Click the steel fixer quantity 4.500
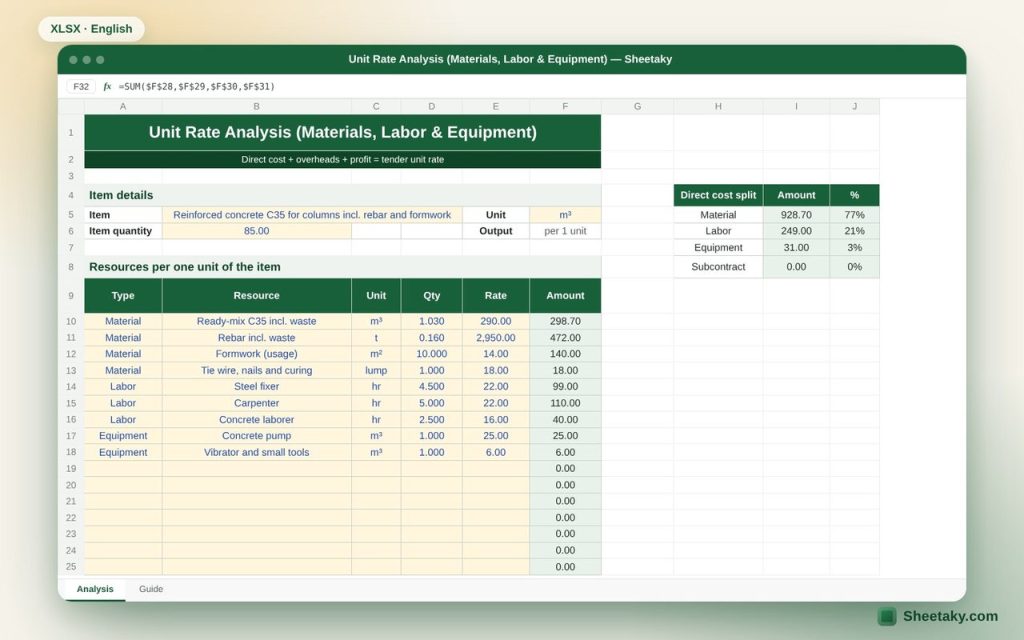Screen dimensions: 1024x640 [x=431, y=387]
